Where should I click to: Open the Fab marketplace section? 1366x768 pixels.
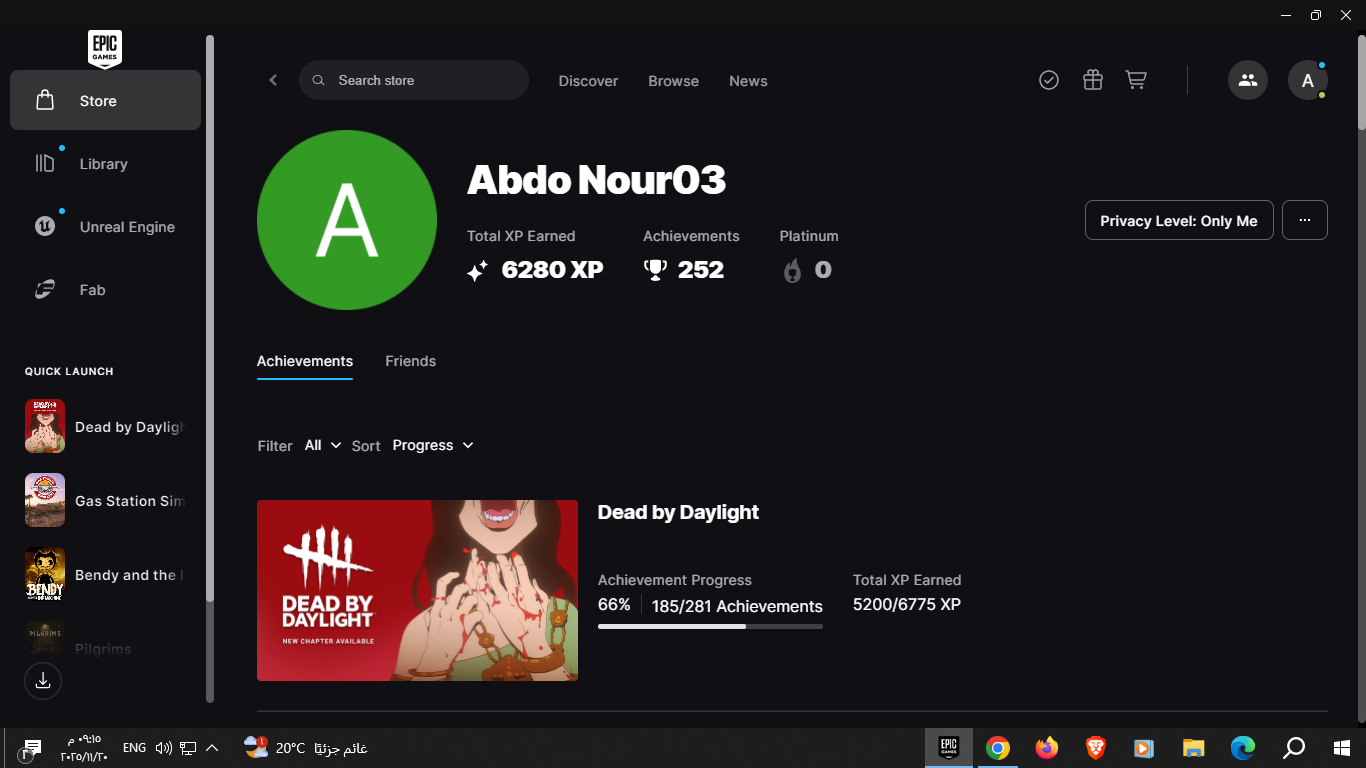(x=92, y=289)
